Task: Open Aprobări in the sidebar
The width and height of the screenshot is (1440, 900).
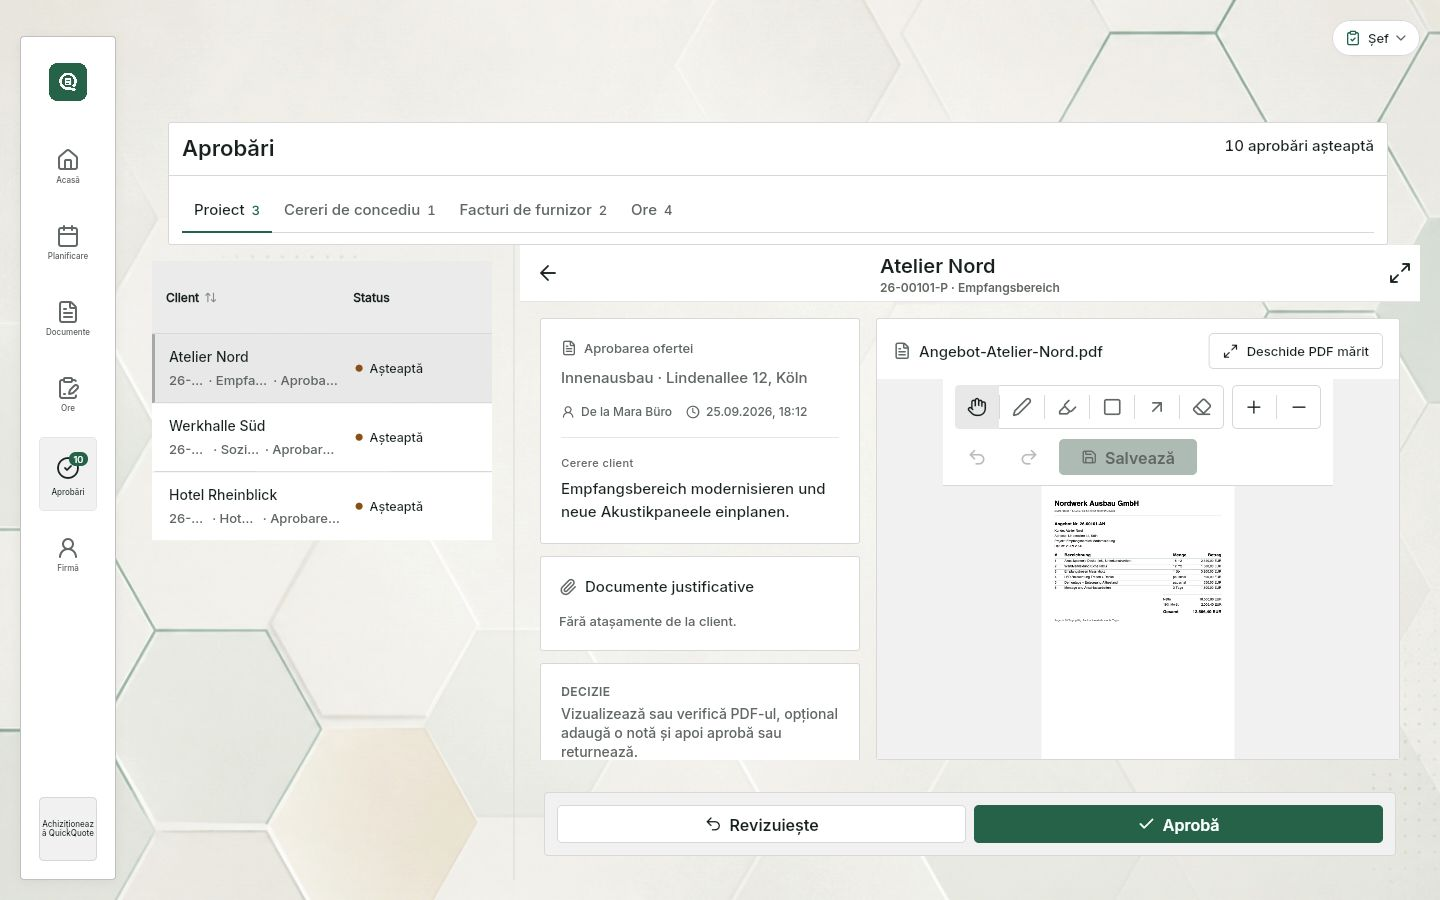Action: pyautogui.click(x=68, y=474)
